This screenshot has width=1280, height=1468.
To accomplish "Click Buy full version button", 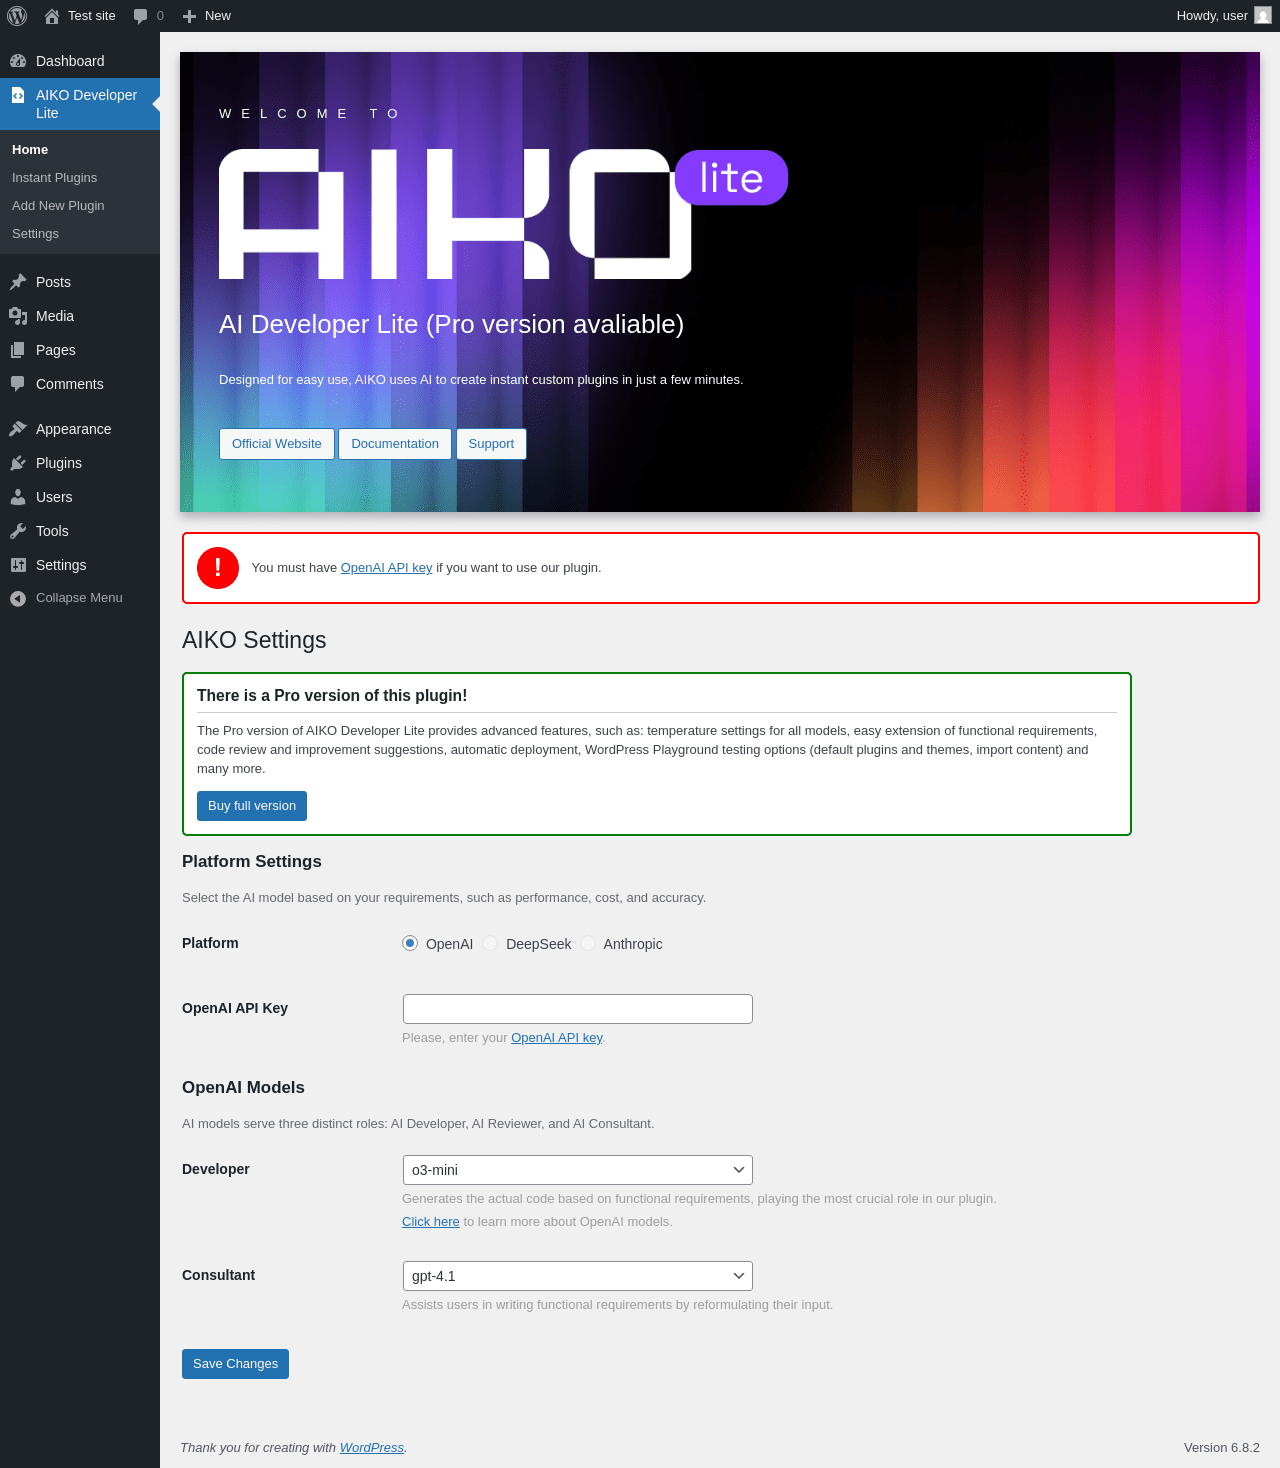I will click(252, 806).
